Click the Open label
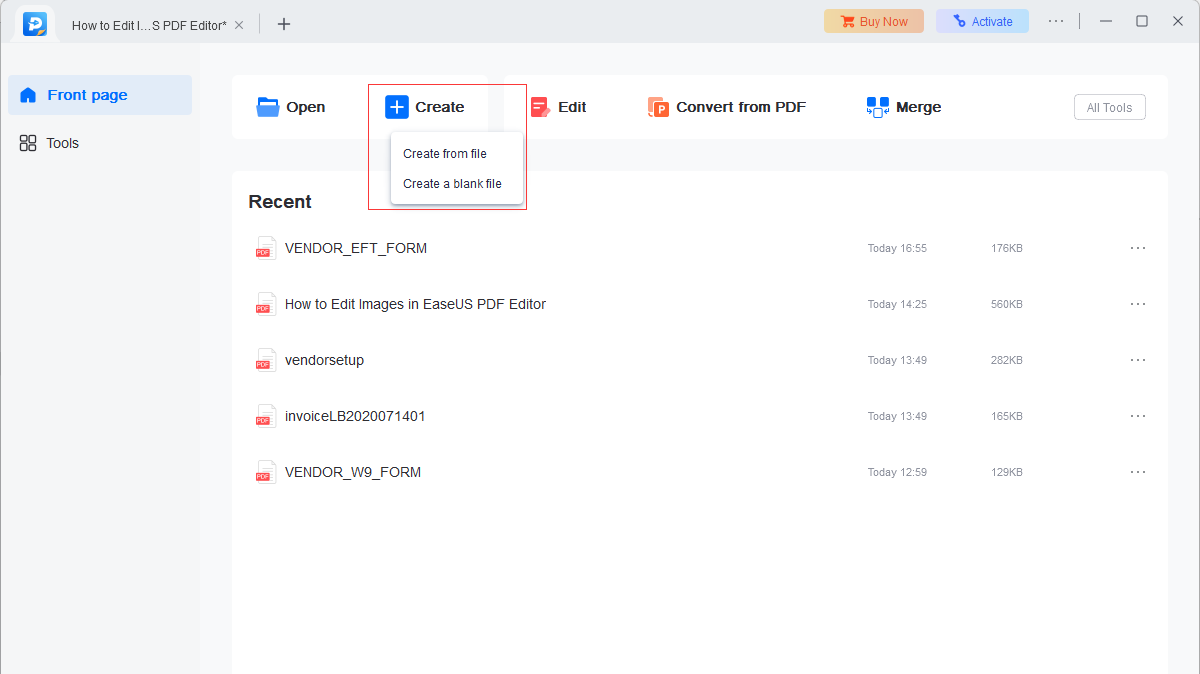The width and height of the screenshot is (1200, 674). pos(306,107)
